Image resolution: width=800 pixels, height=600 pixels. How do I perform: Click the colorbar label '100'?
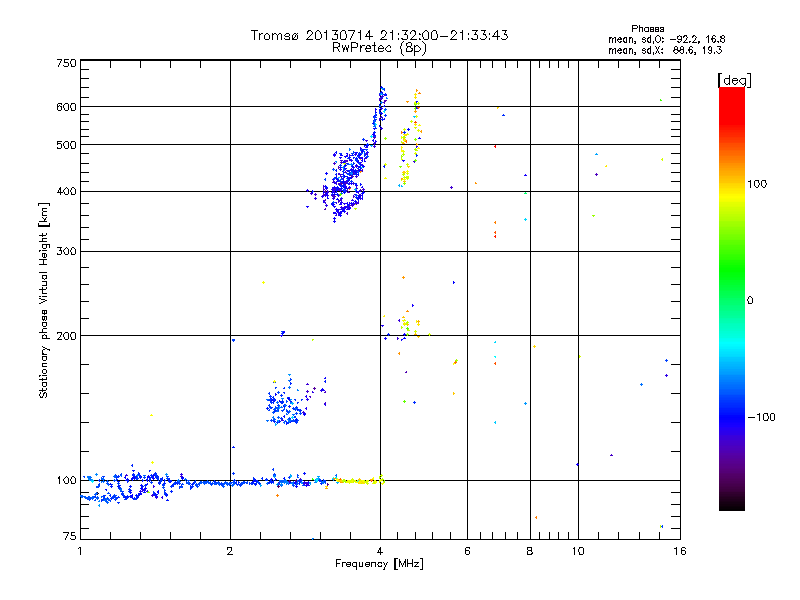pos(757,184)
